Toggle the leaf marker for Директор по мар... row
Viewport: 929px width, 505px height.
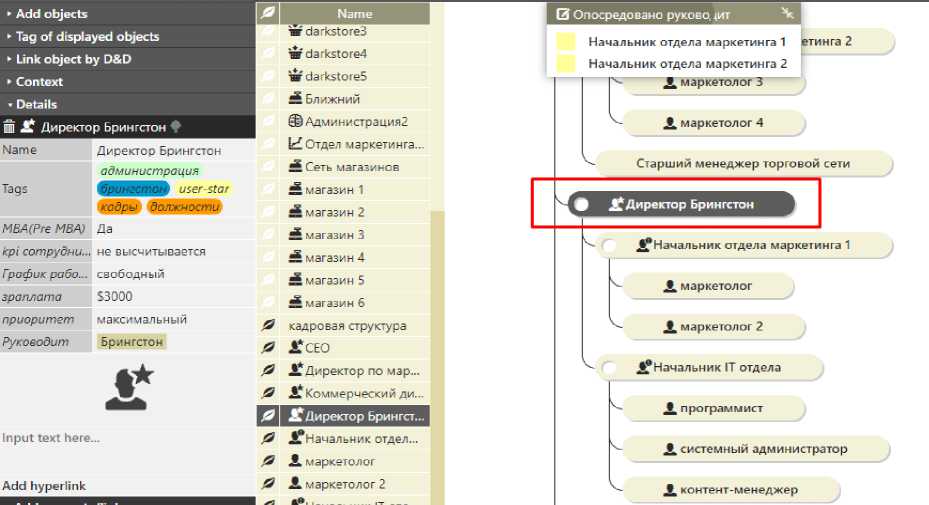pos(268,370)
